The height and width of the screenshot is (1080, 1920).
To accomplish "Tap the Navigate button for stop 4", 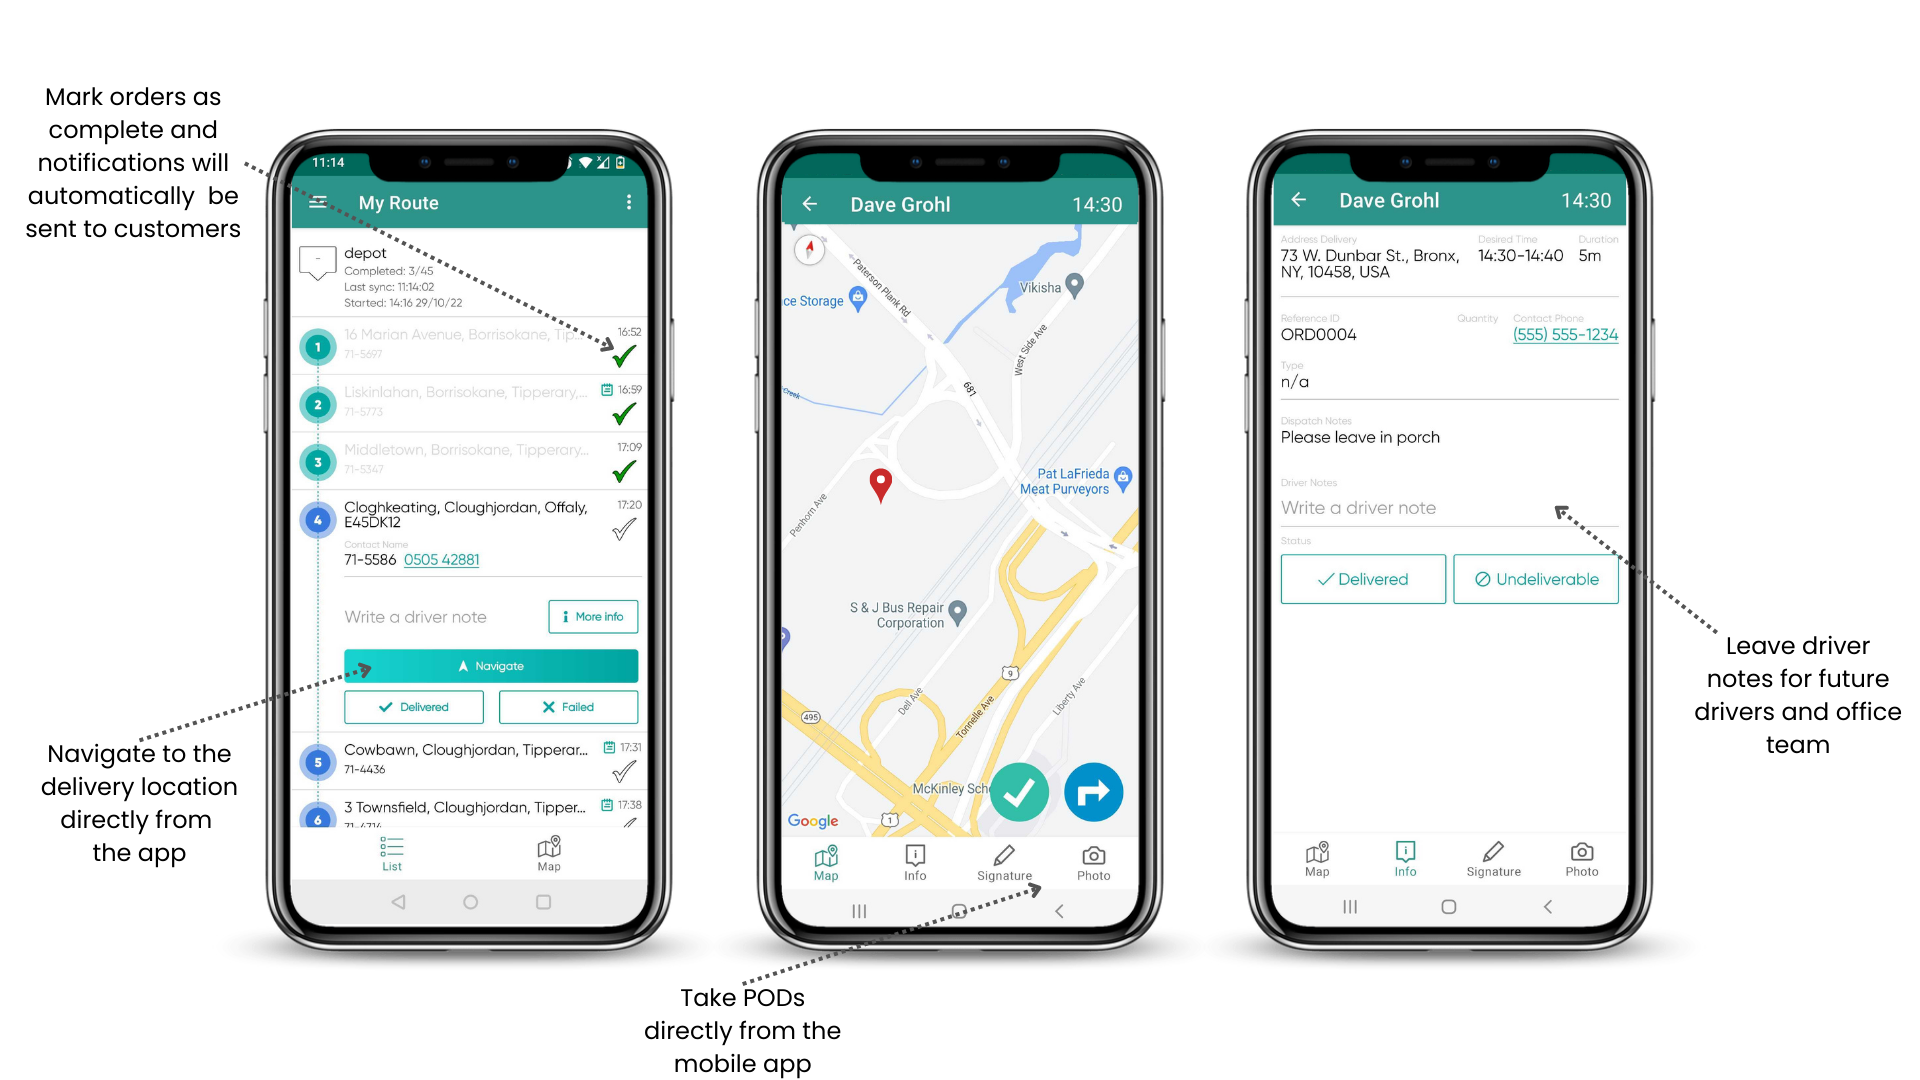I will pyautogui.click(x=489, y=665).
